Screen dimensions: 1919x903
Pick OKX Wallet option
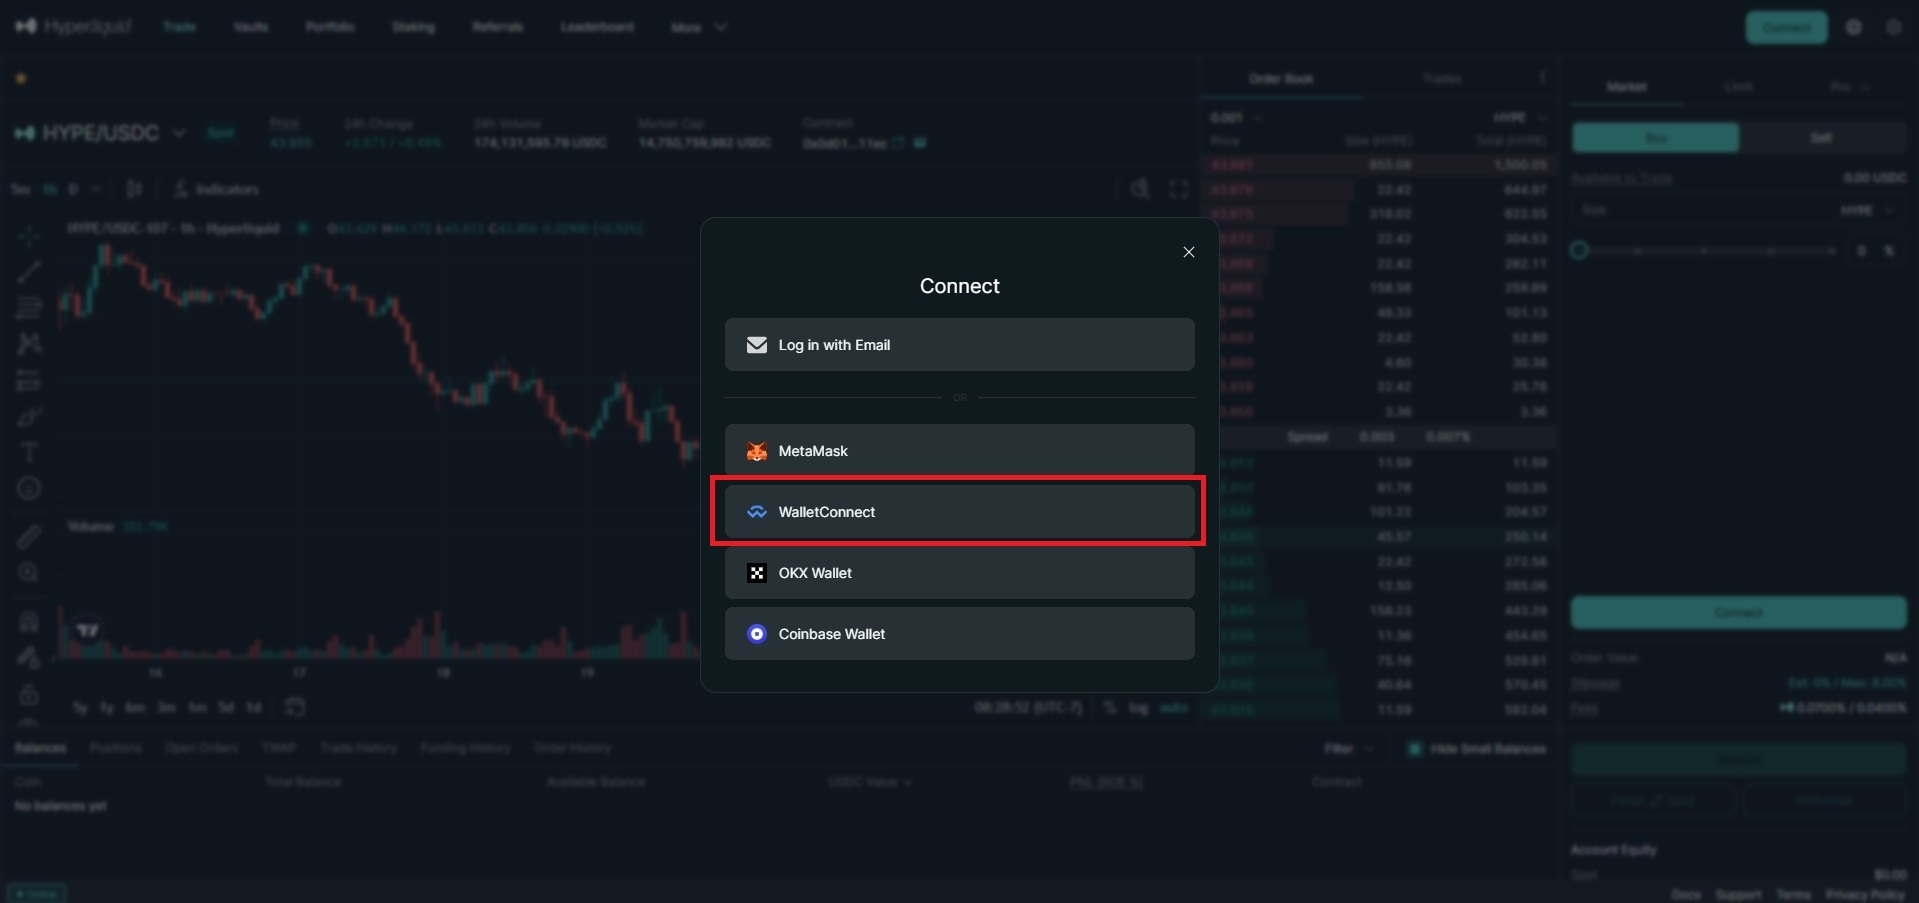[x=959, y=573]
